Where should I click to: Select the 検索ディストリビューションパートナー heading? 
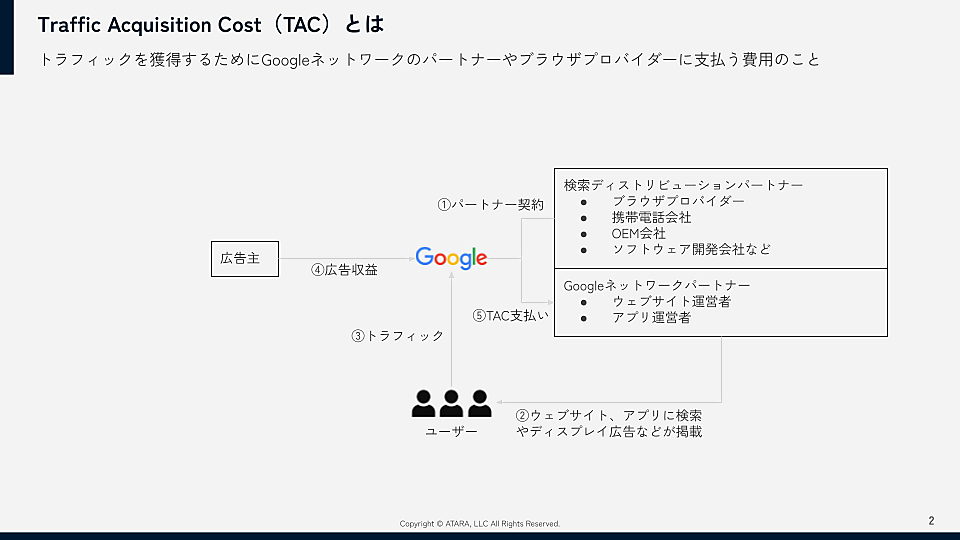pos(683,185)
